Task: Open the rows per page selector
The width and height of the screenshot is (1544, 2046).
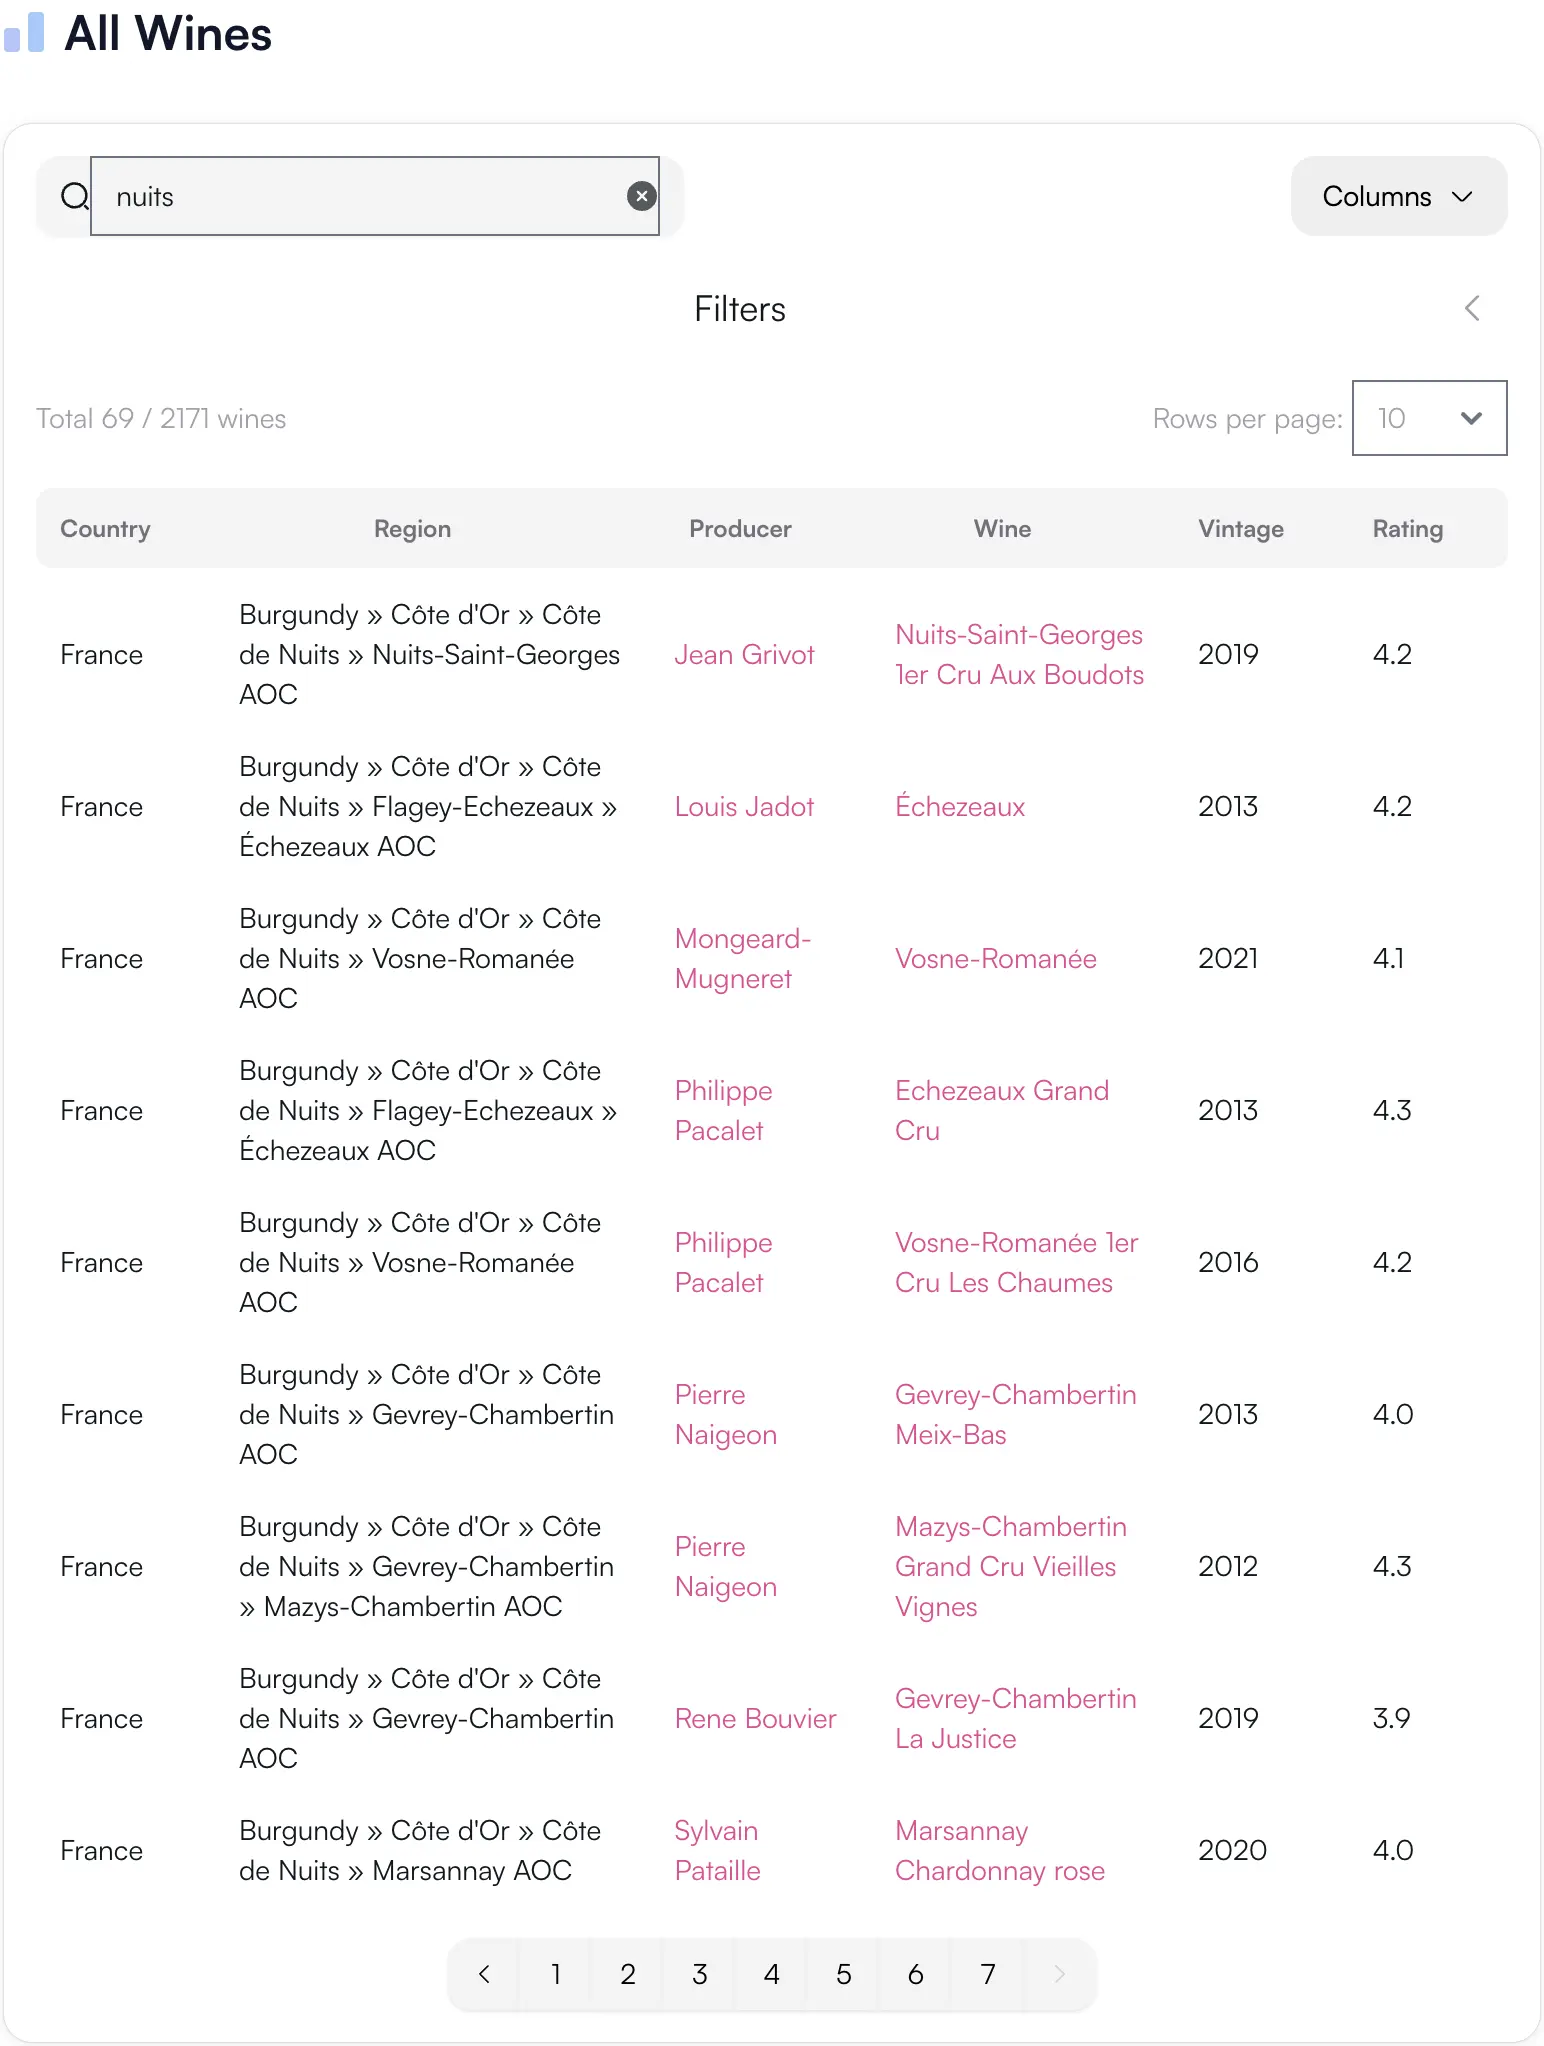Action: point(1428,418)
